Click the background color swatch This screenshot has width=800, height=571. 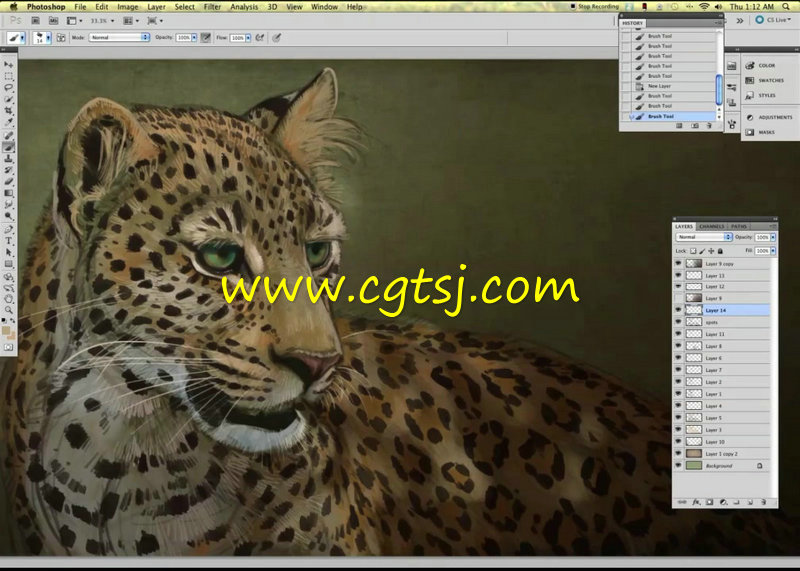tap(11, 335)
